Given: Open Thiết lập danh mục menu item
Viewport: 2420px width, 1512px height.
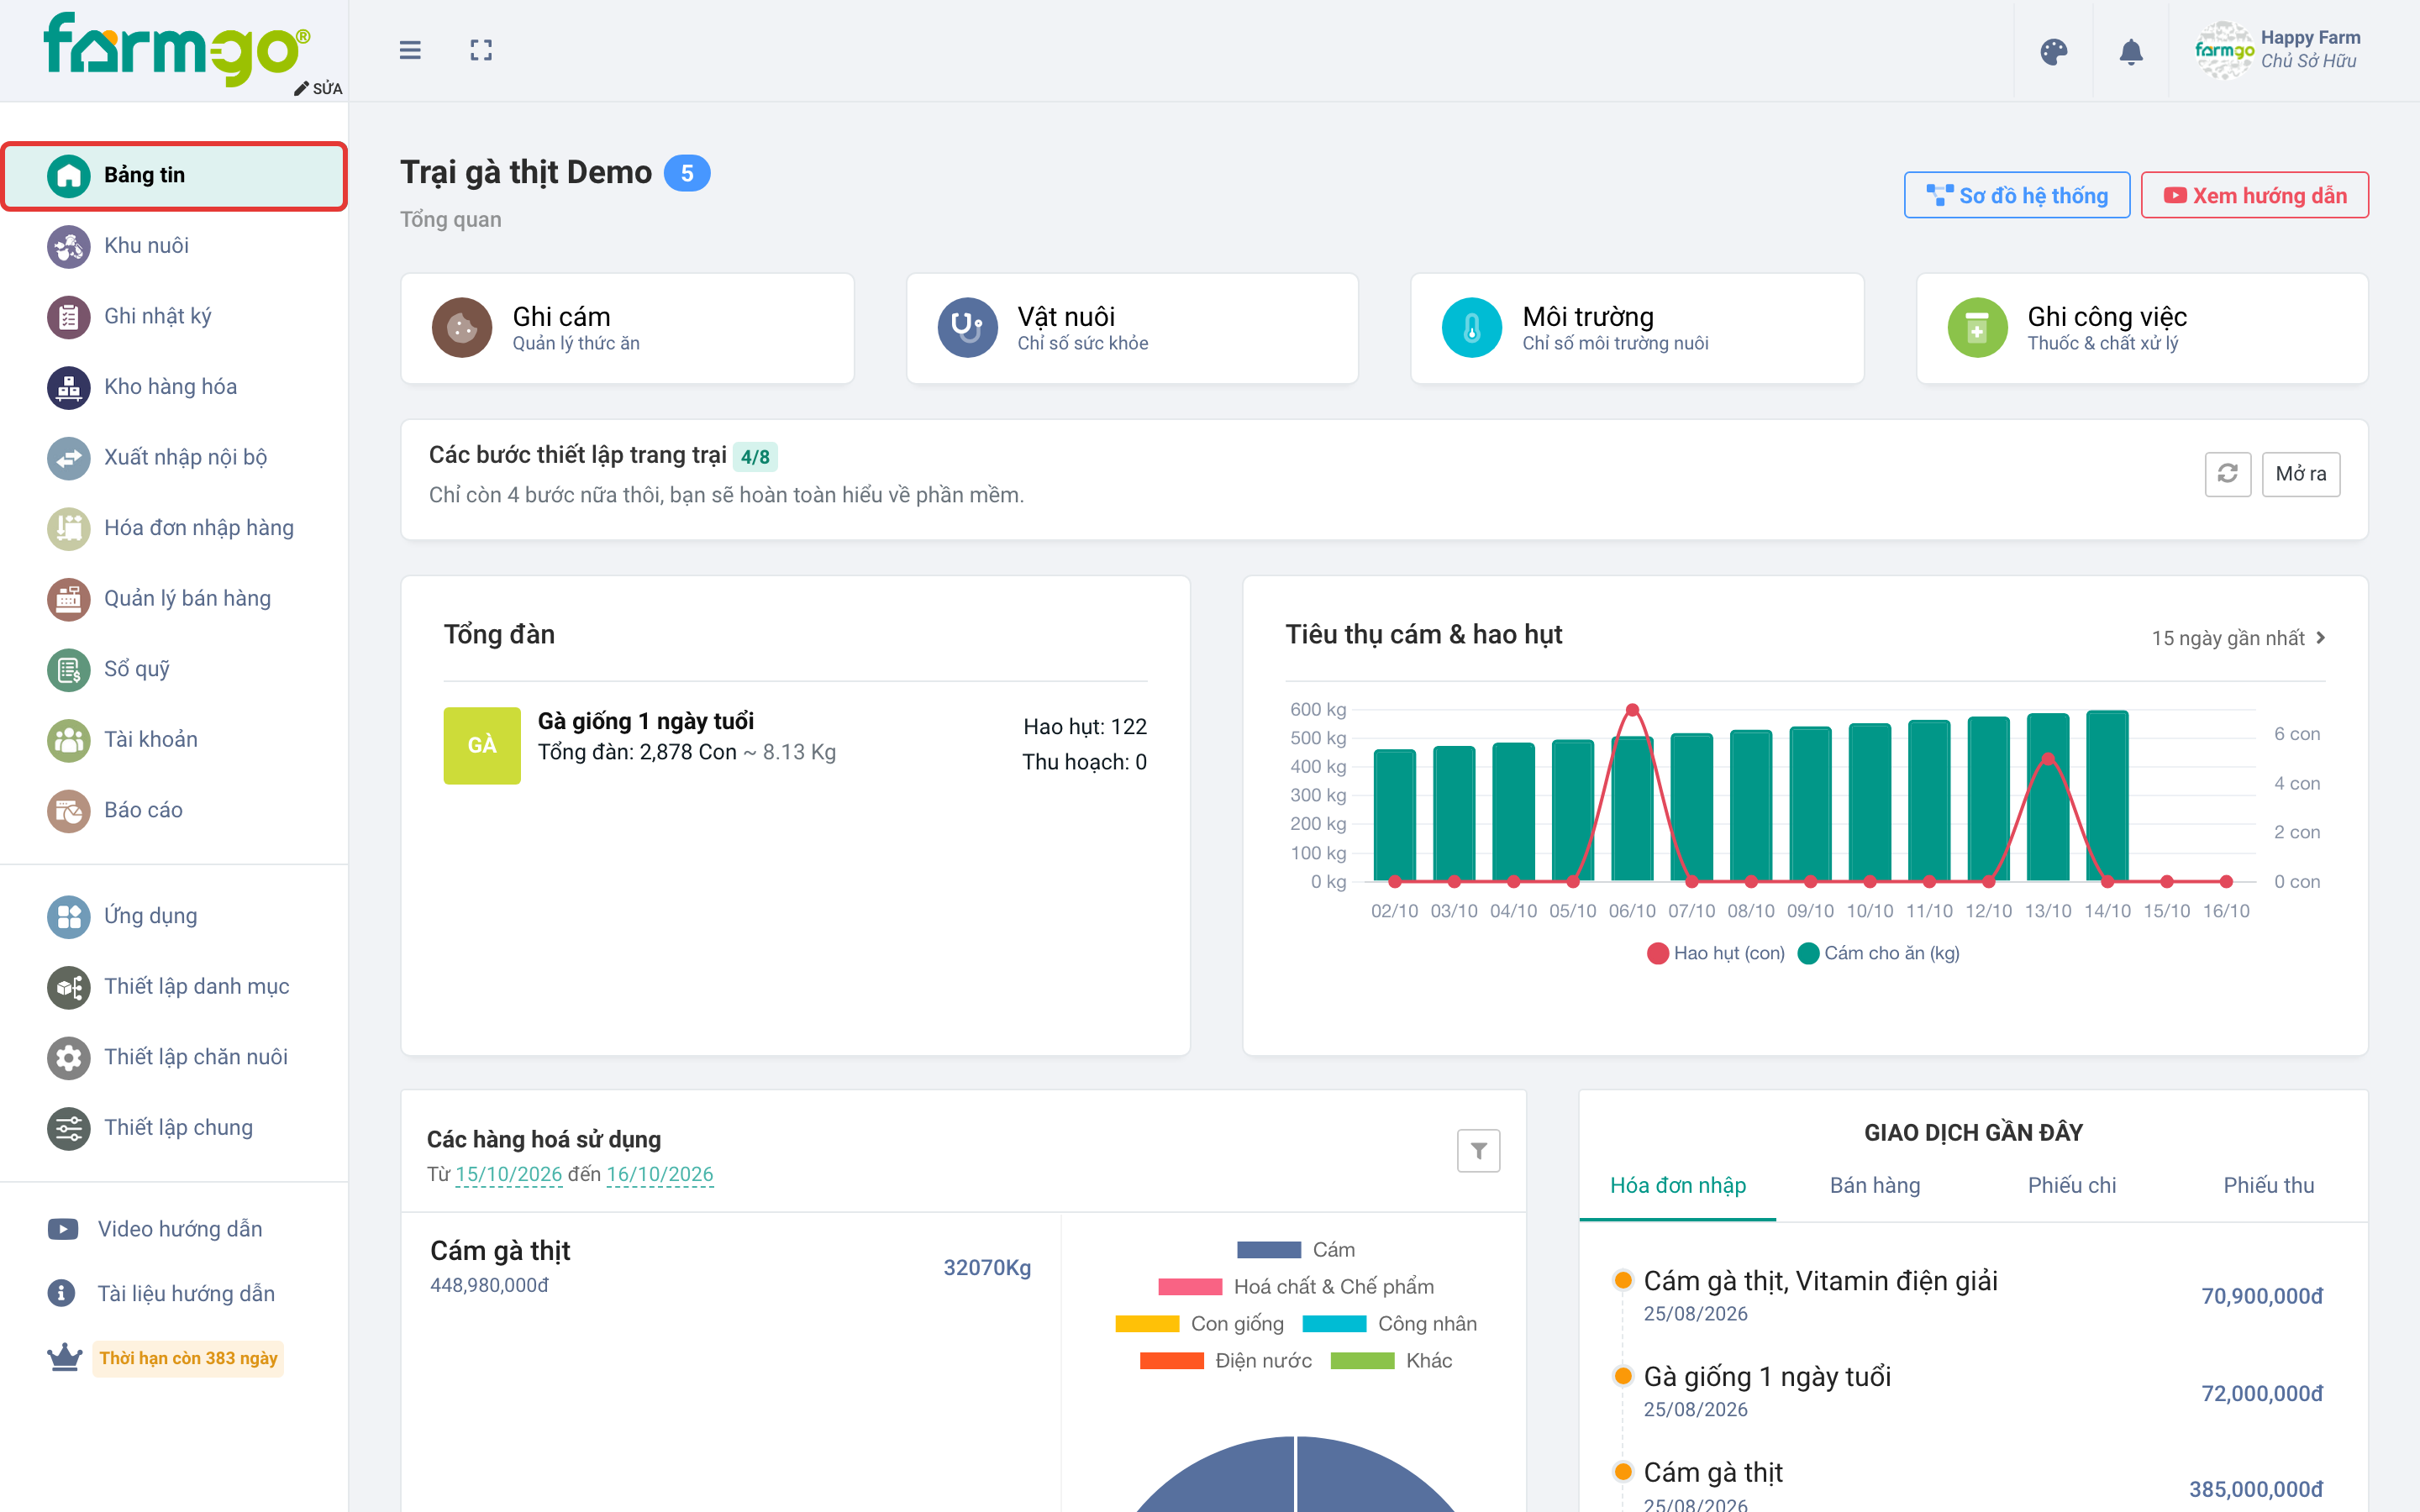Looking at the screenshot, I should 174,986.
